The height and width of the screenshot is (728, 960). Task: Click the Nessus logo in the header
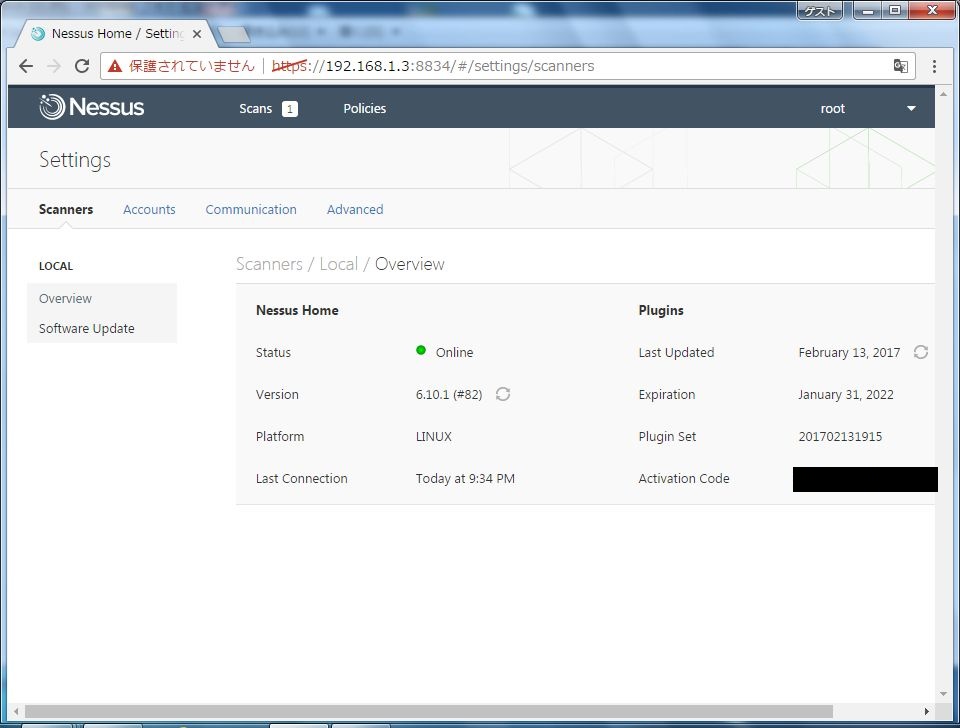coord(92,107)
